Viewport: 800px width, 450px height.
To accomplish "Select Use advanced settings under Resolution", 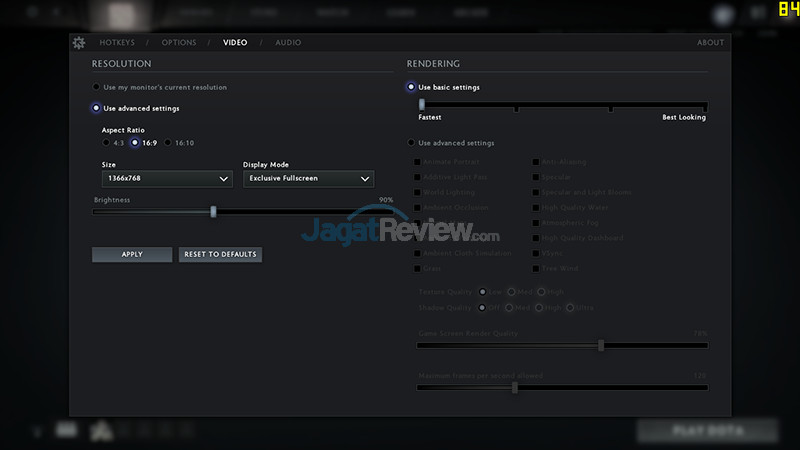I will pos(96,108).
